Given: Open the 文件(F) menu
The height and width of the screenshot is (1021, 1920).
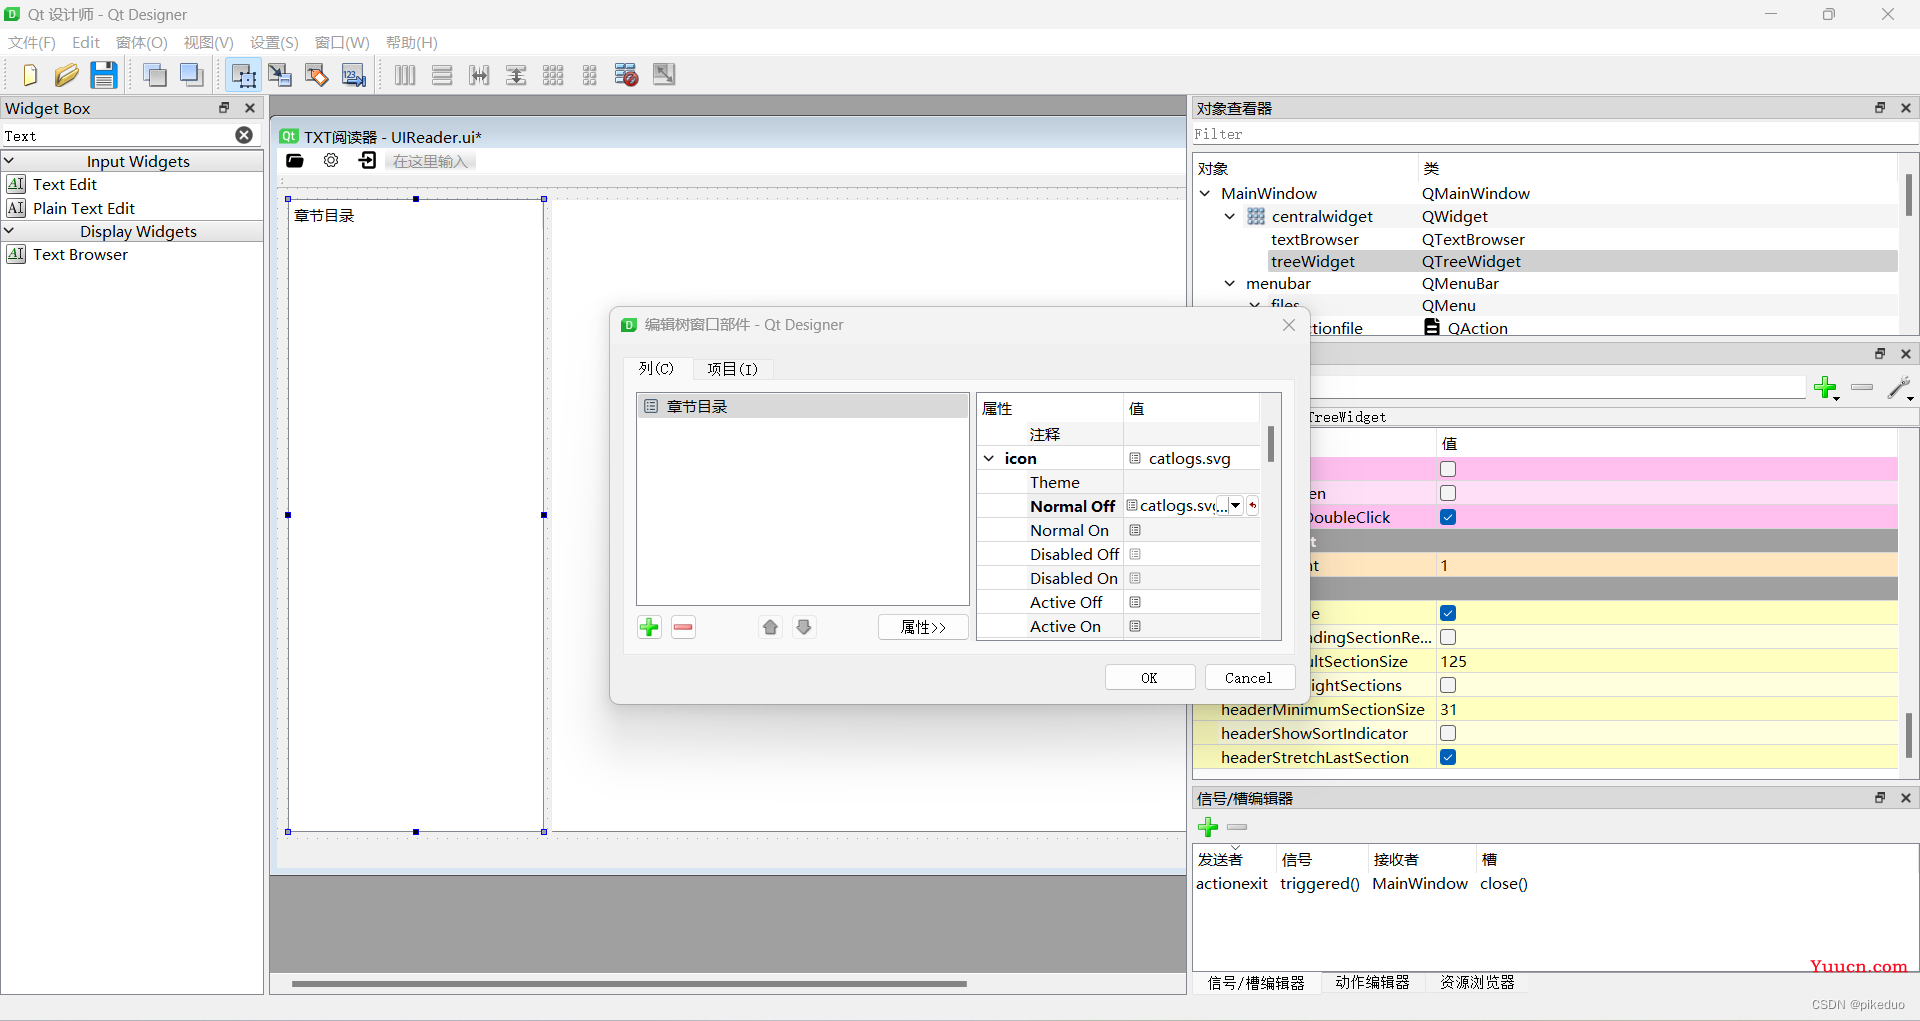Looking at the screenshot, I should [32, 42].
